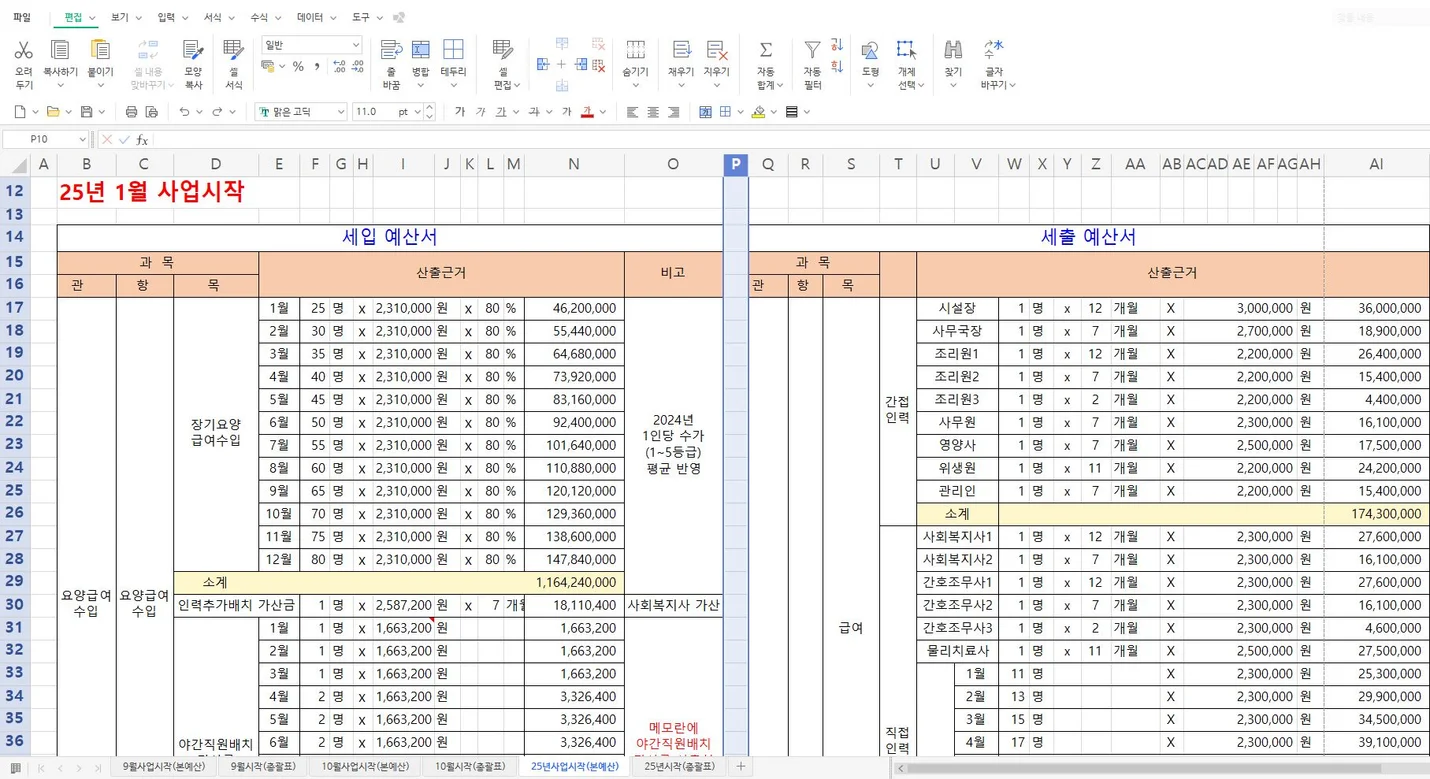Click the redo arrow icon
This screenshot has width=1430, height=779.
[217, 112]
